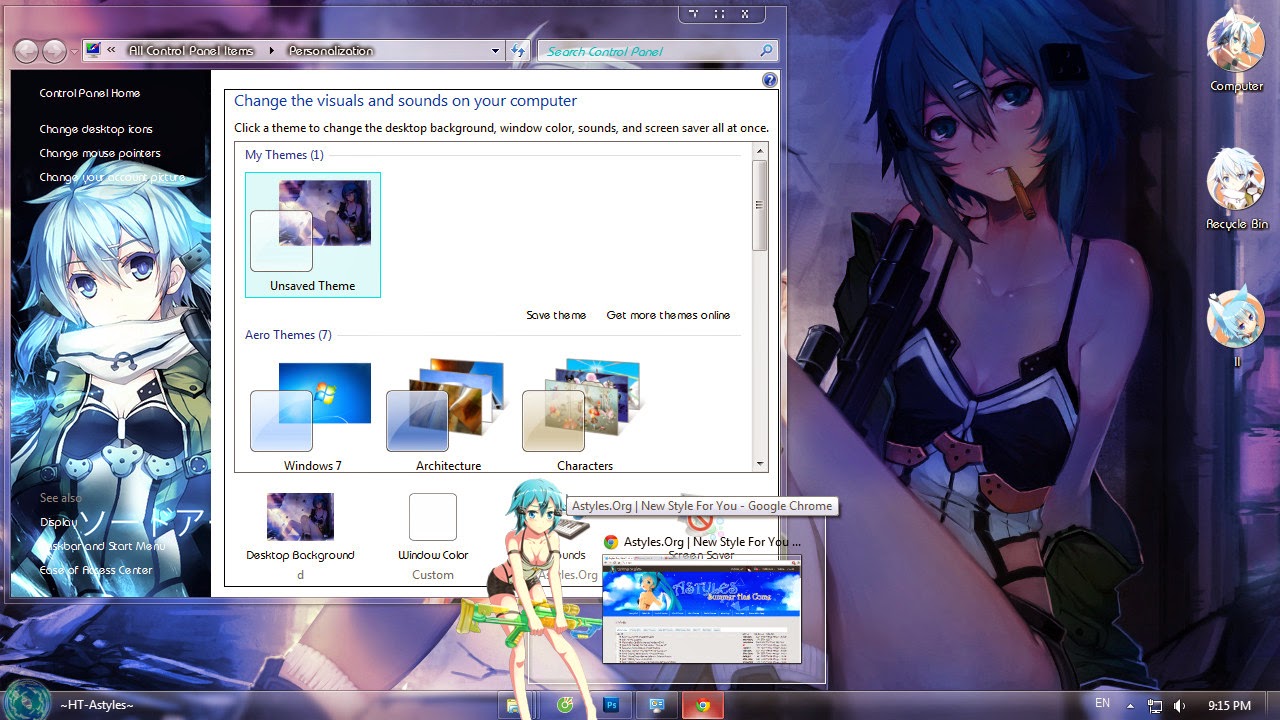Click the theme list scrollbar thumb
Image resolution: width=1280 pixels, height=720 pixels.
tap(760, 205)
